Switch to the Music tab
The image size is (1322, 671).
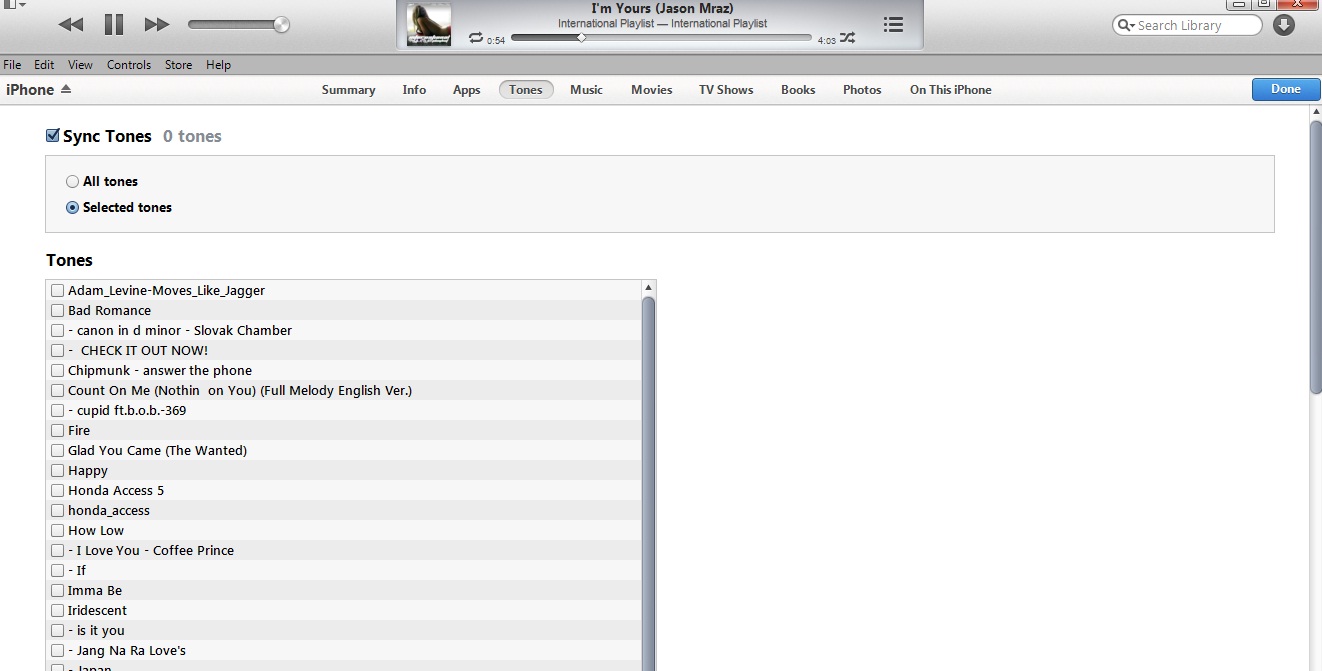click(x=586, y=90)
